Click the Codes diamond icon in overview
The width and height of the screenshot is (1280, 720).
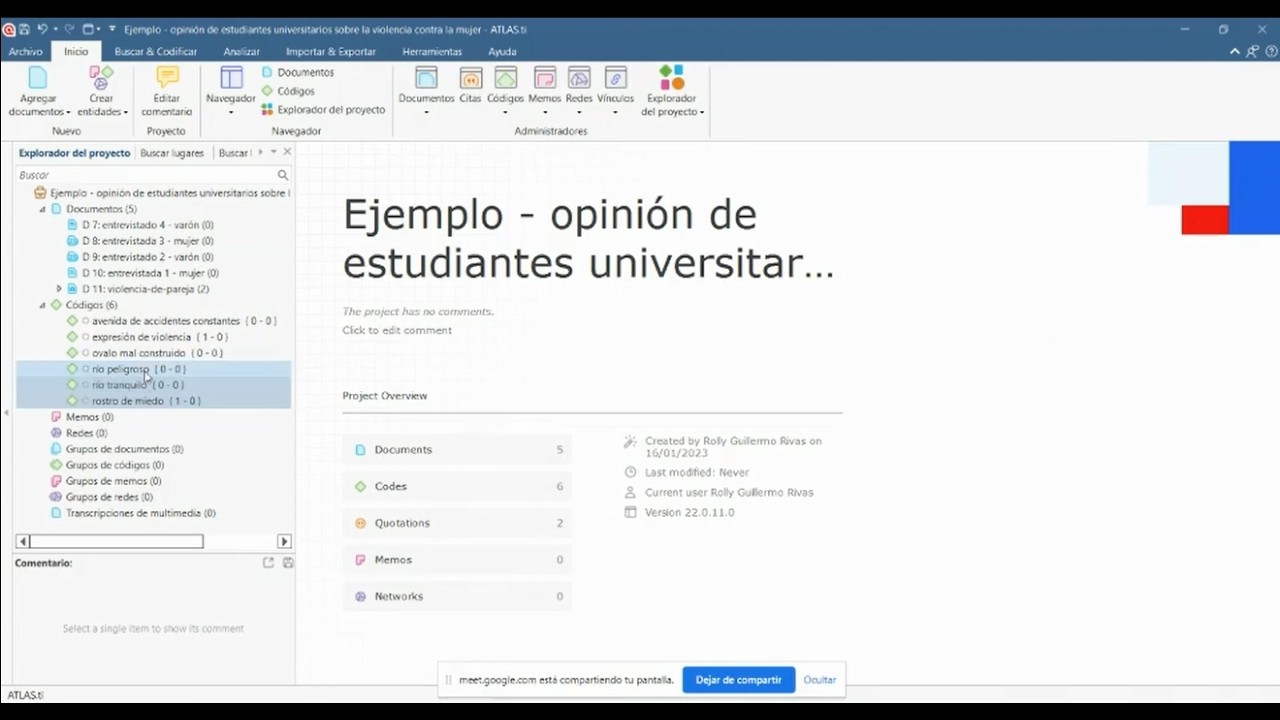click(x=360, y=487)
